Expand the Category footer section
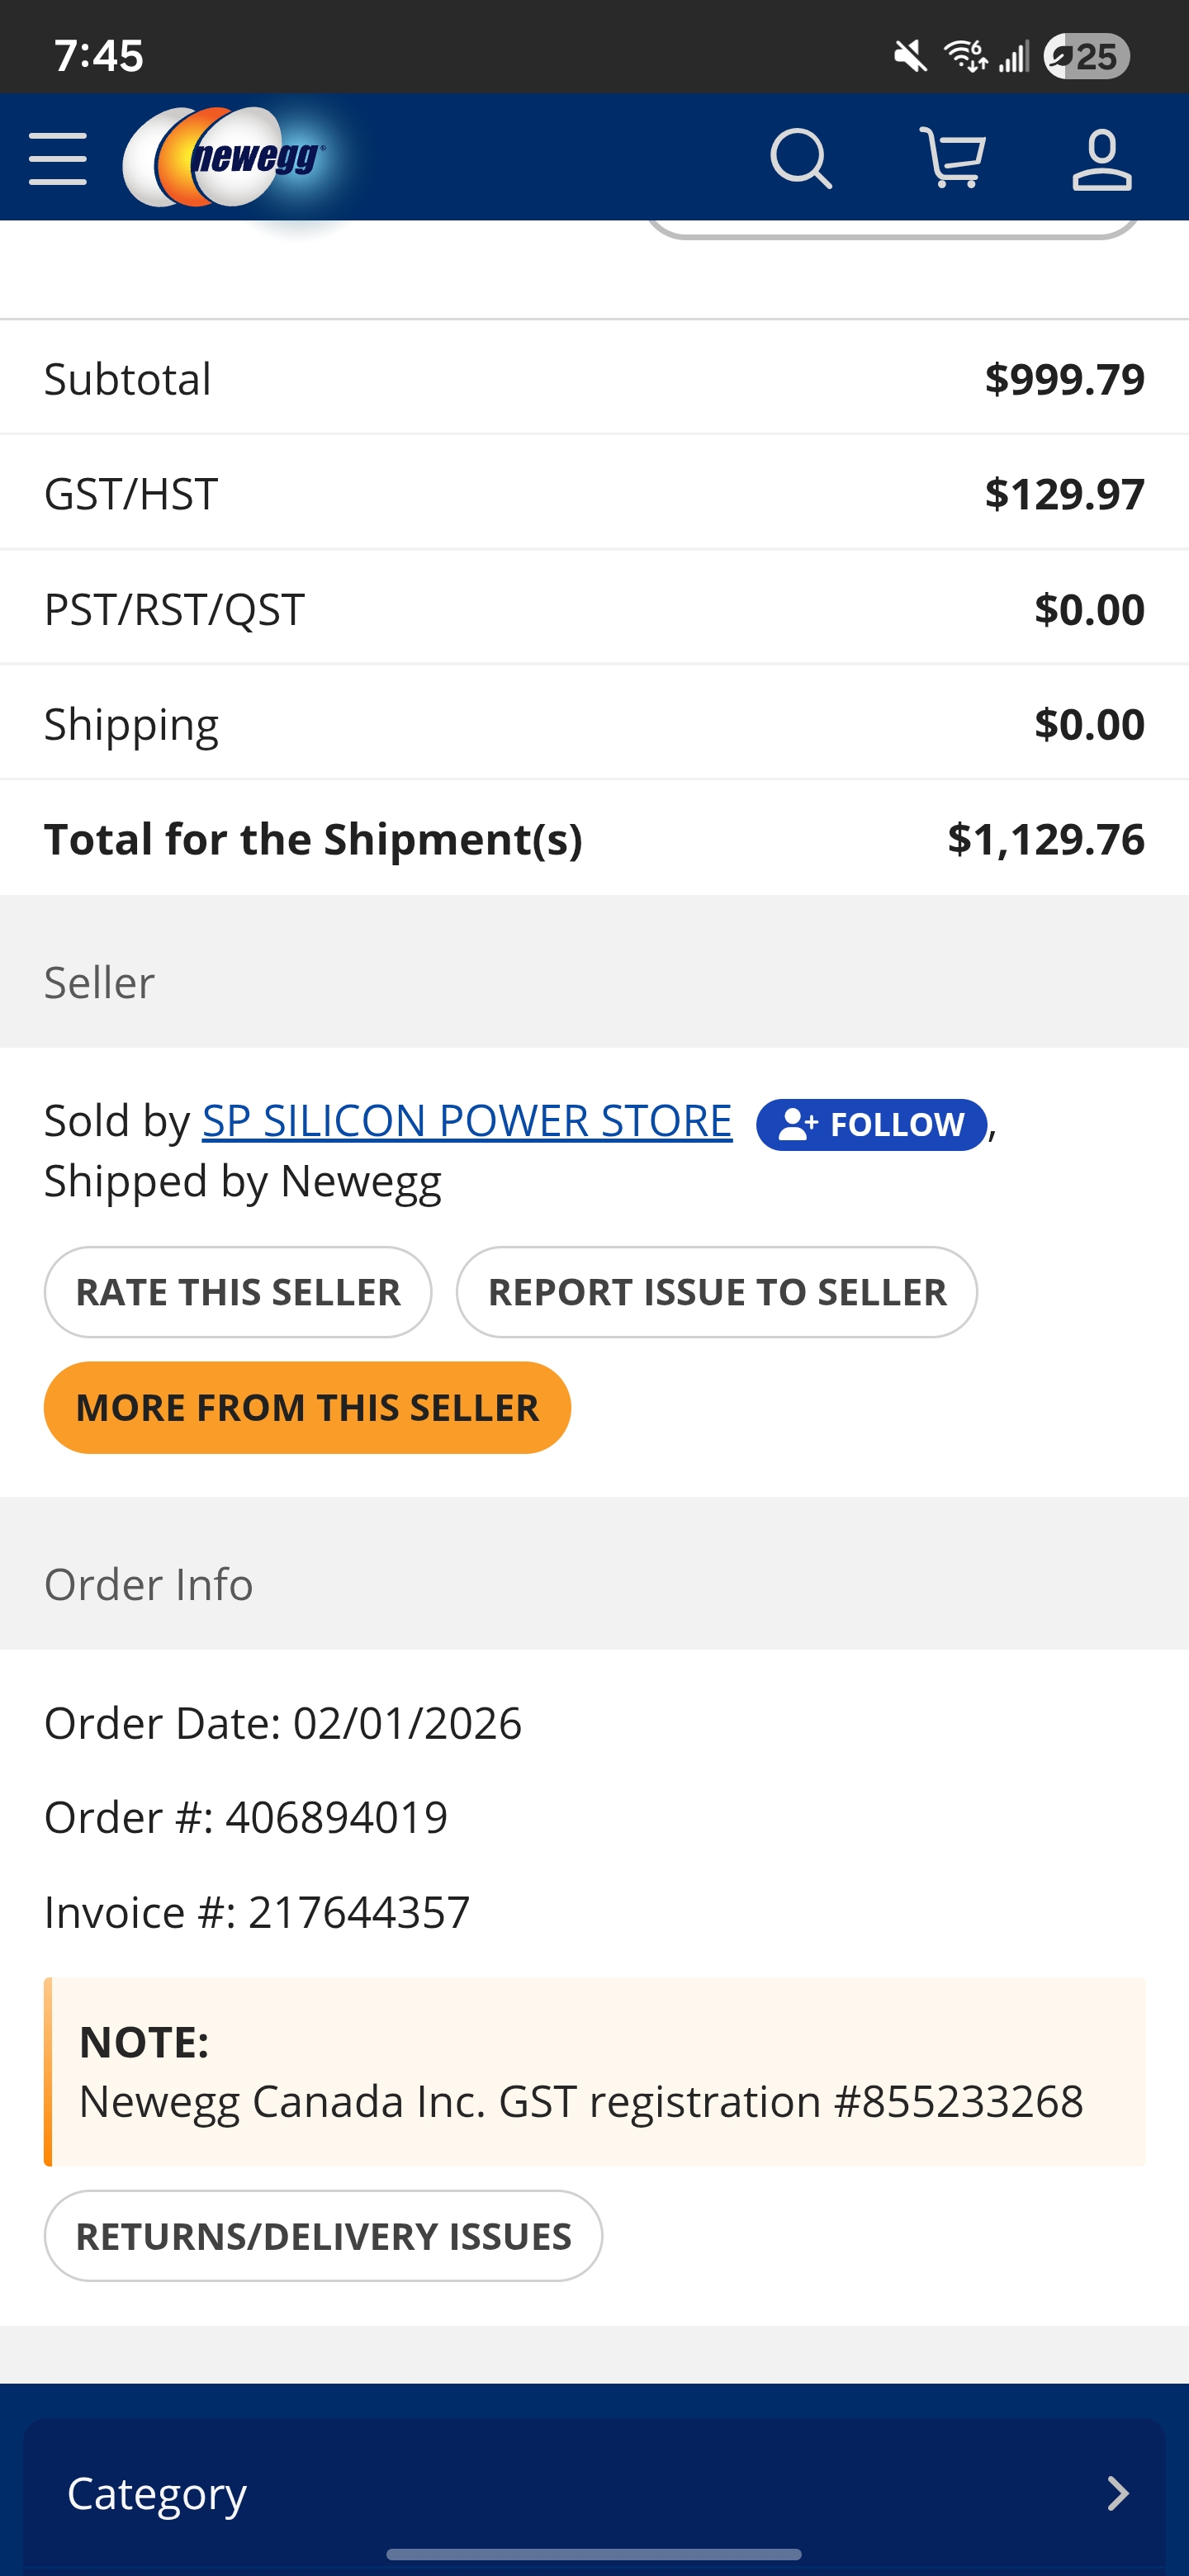Viewport: 1189px width, 2576px height. pos(594,2492)
